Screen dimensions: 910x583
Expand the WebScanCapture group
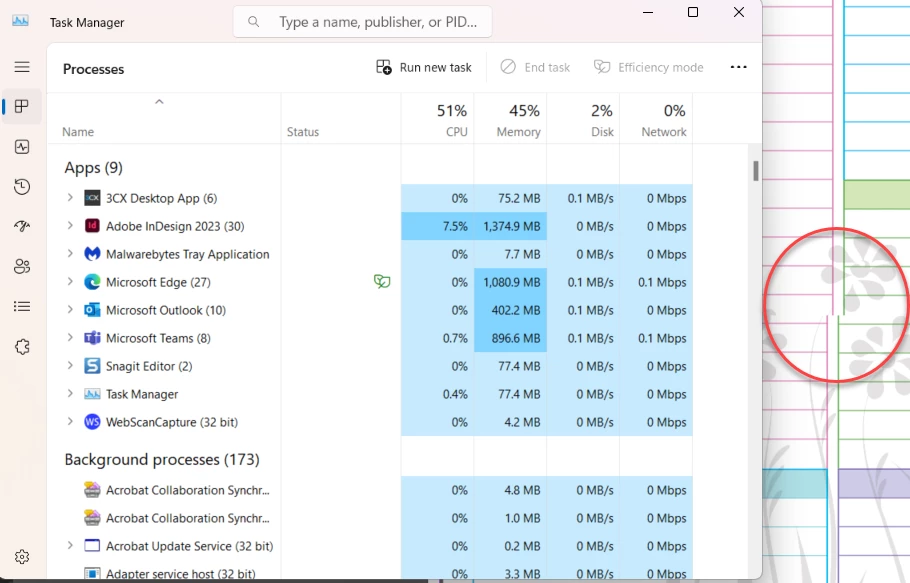pyautogui.click(x=70, y=421)
